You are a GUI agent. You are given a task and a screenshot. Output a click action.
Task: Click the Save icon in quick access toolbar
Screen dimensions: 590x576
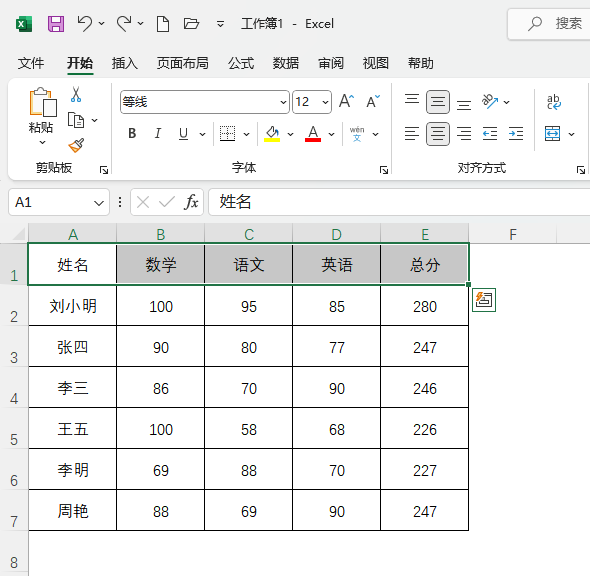(56, 24)
